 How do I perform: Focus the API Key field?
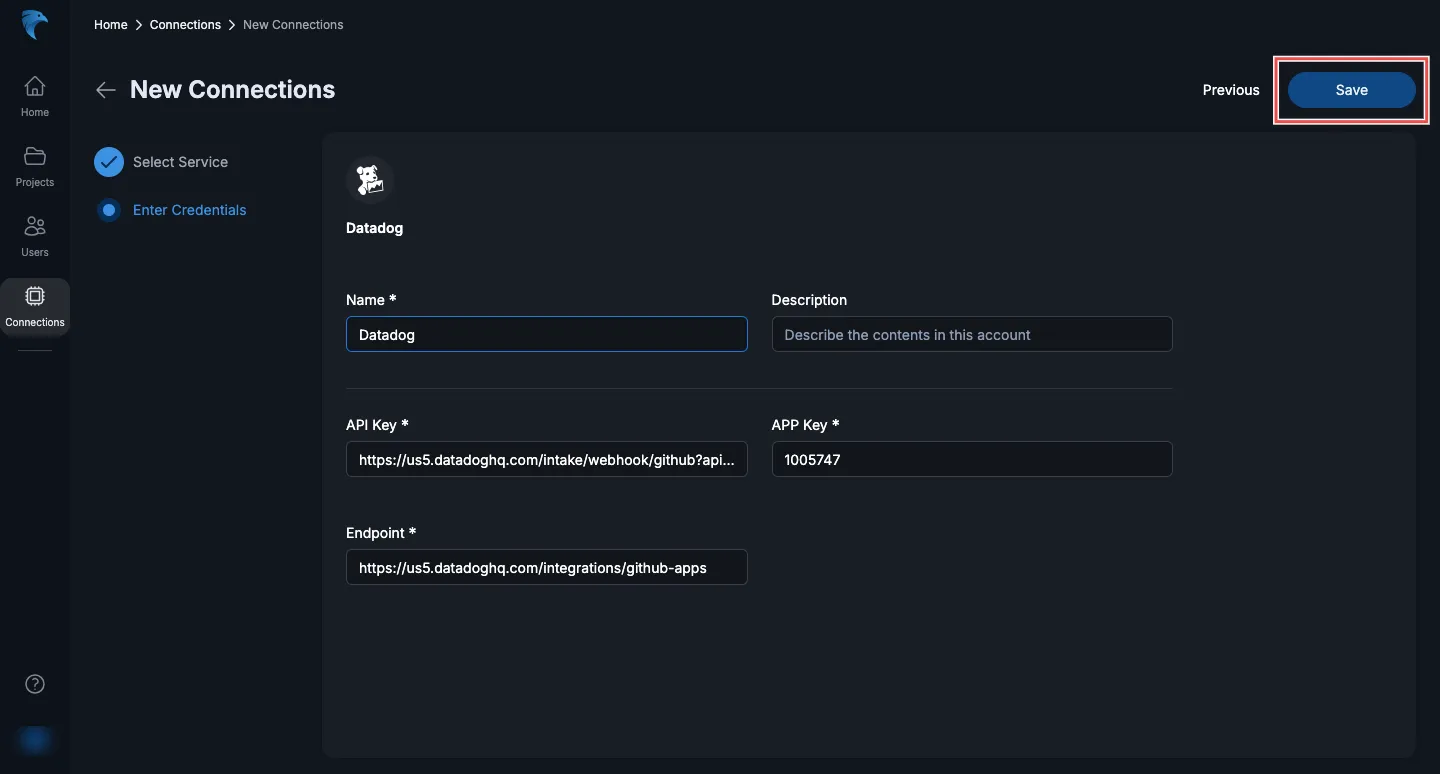pos(546,459)
